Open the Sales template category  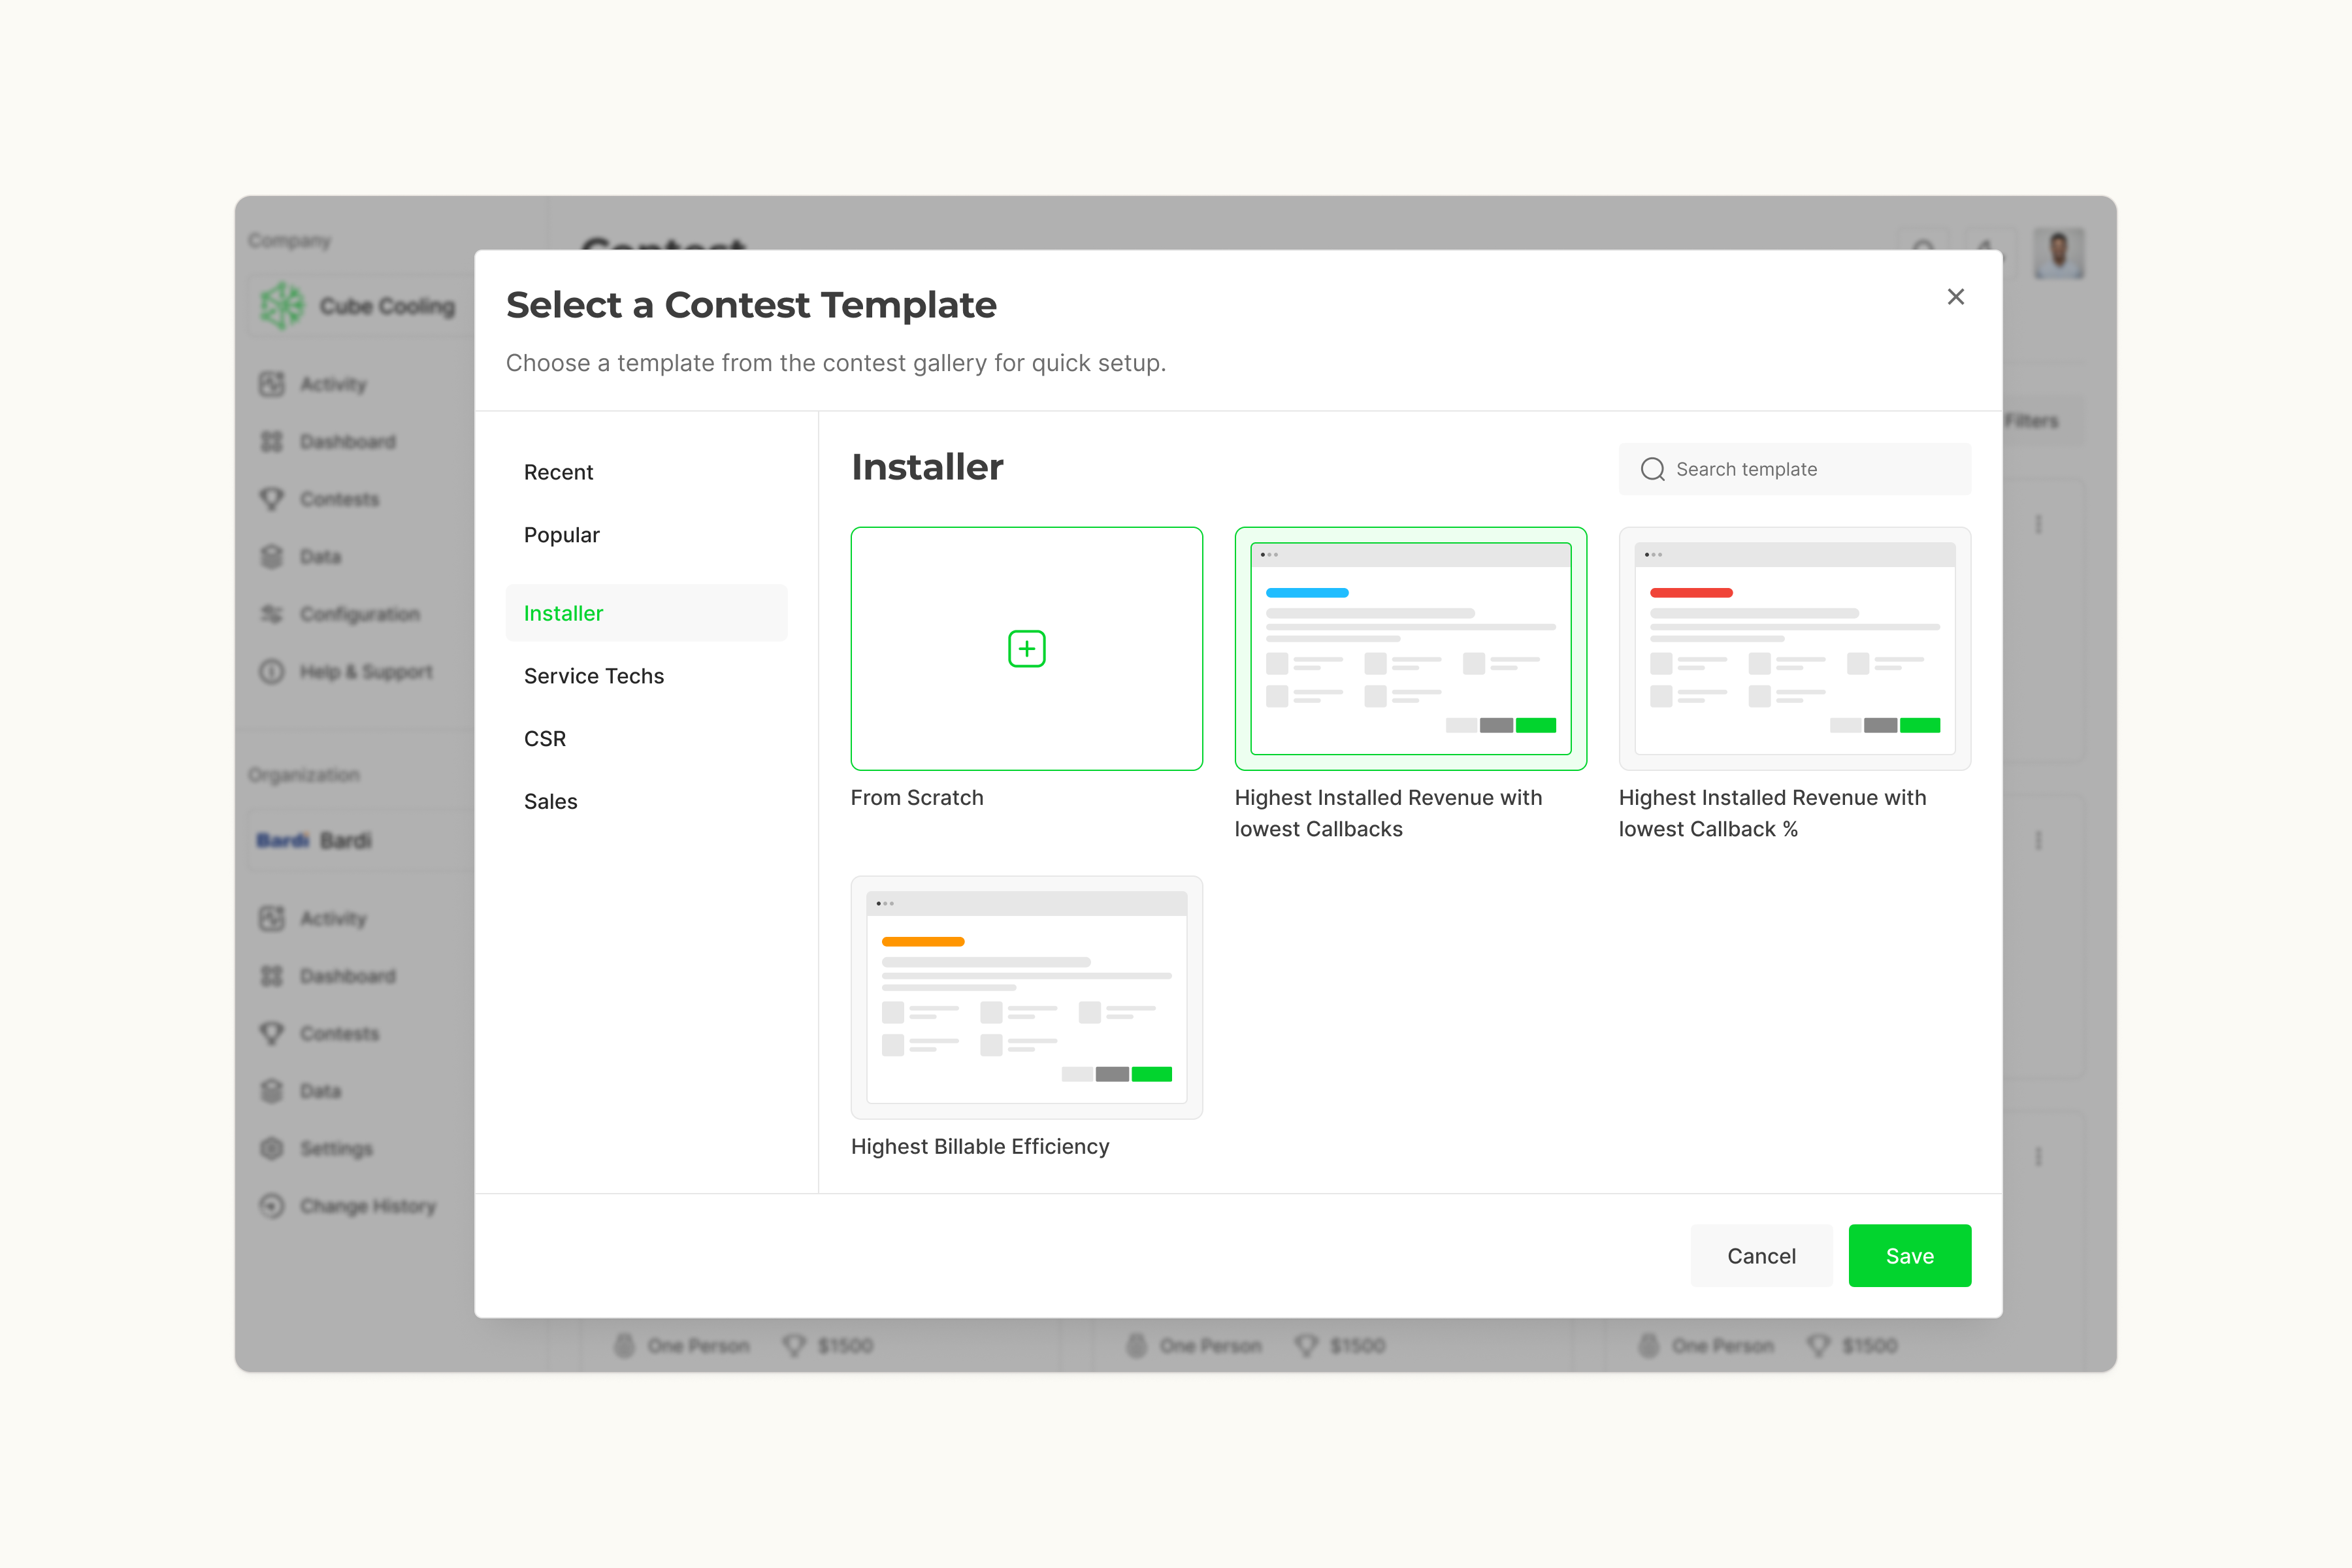[551, 801]
